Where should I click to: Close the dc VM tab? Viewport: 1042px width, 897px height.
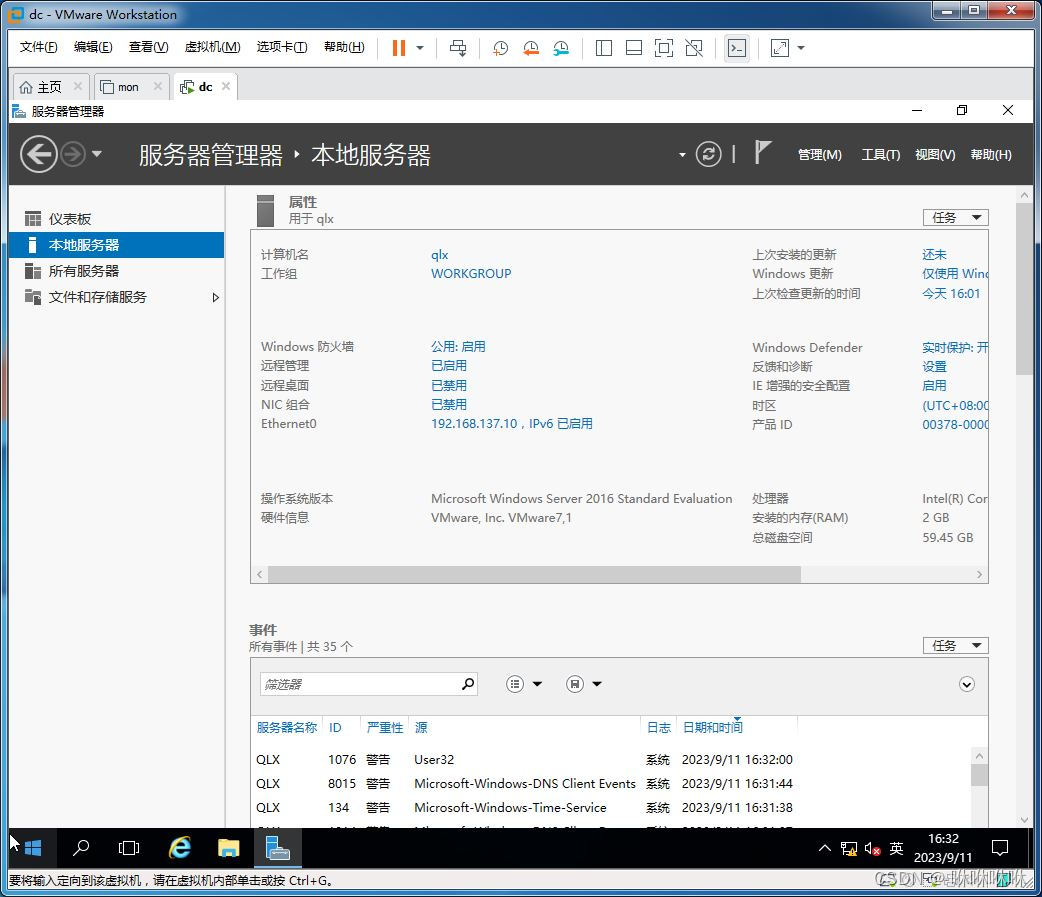pos(226,86)
